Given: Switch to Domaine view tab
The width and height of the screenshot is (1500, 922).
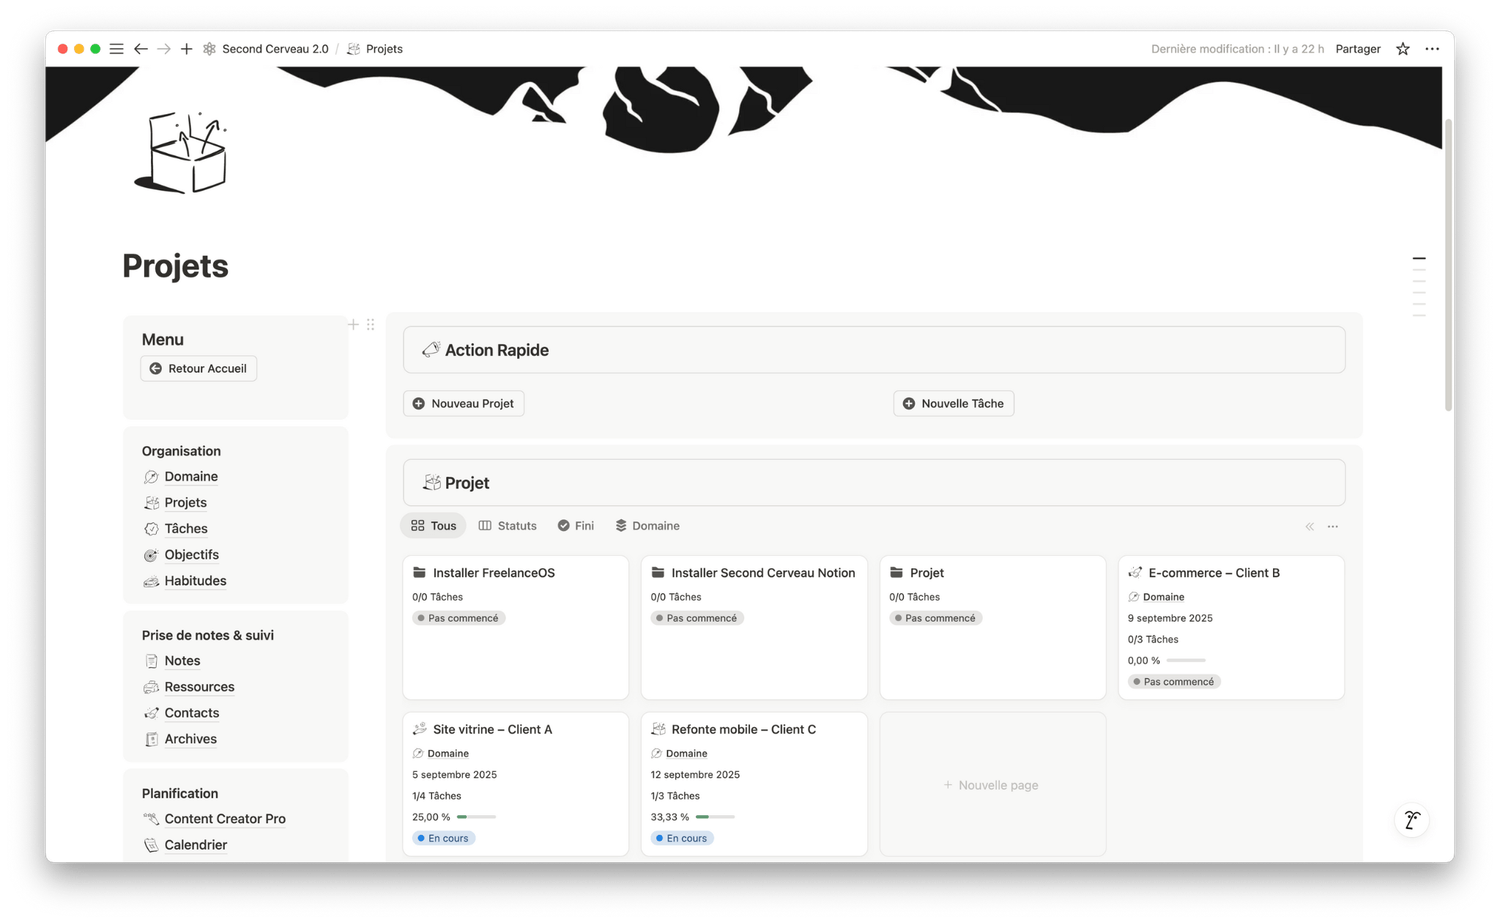Looking at the screenshot, I should 648,526.
